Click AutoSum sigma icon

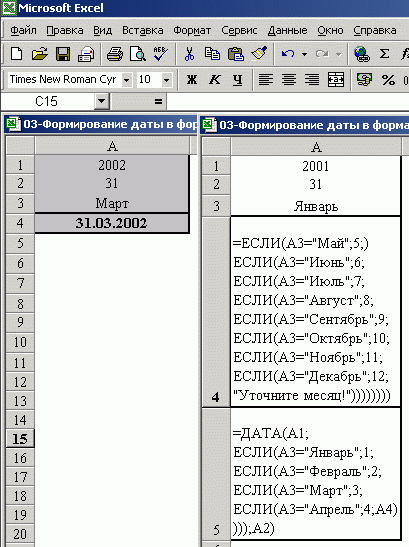pyautogui.click(x=384, y=54)
